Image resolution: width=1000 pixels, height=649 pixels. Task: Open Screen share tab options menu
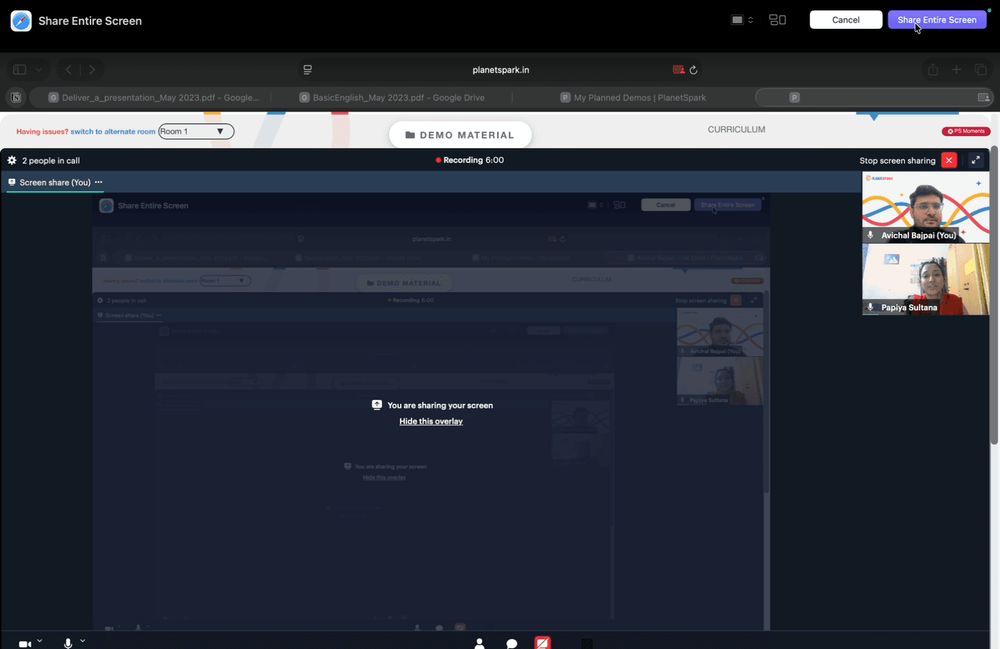pyautogui.click(x=98, y=182)
